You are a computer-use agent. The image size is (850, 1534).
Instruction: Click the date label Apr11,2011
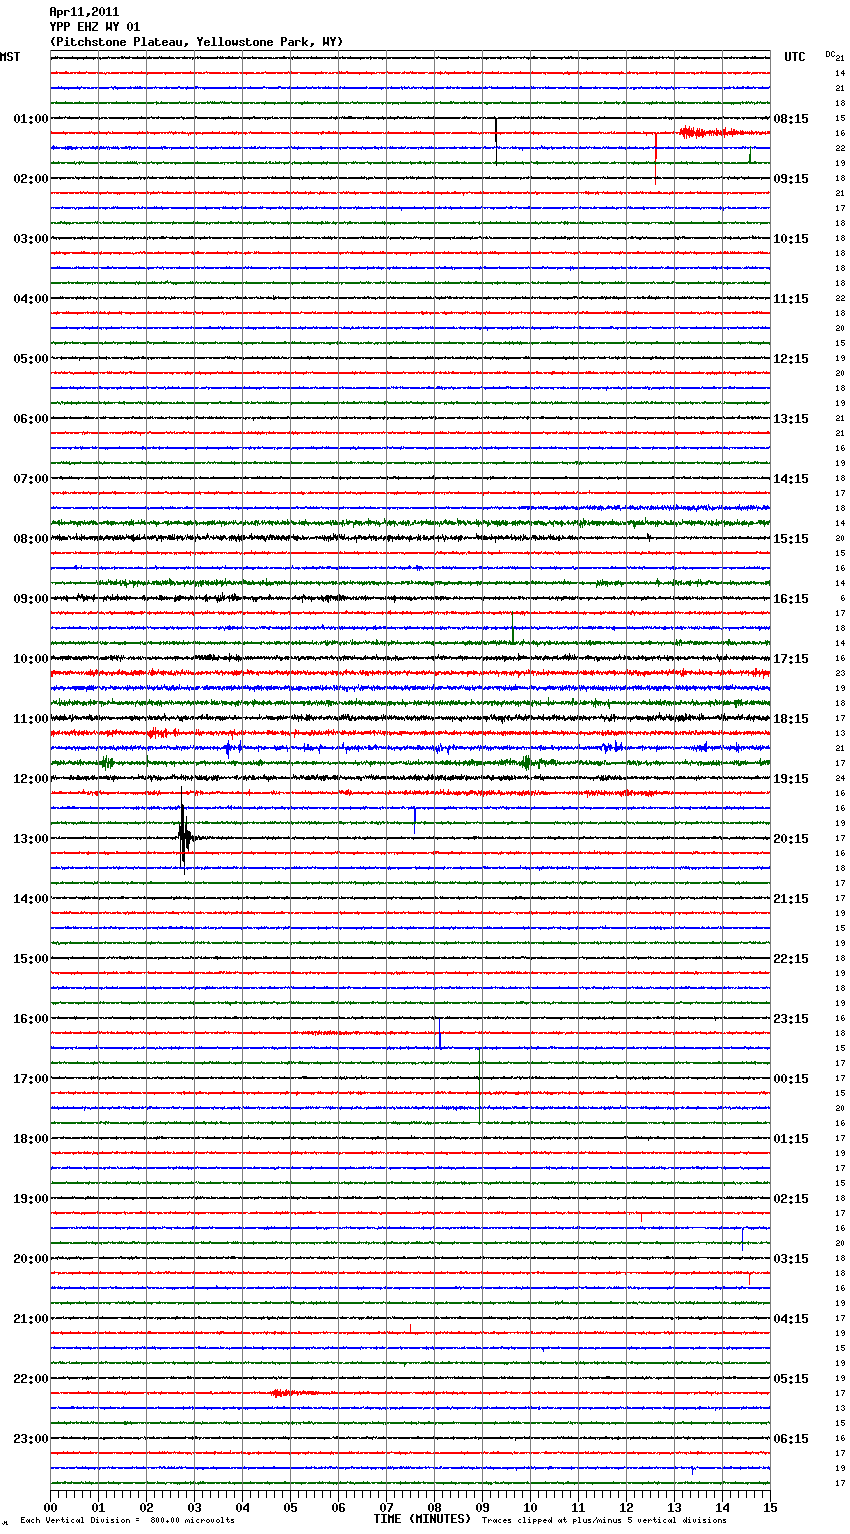click(84, 12)
